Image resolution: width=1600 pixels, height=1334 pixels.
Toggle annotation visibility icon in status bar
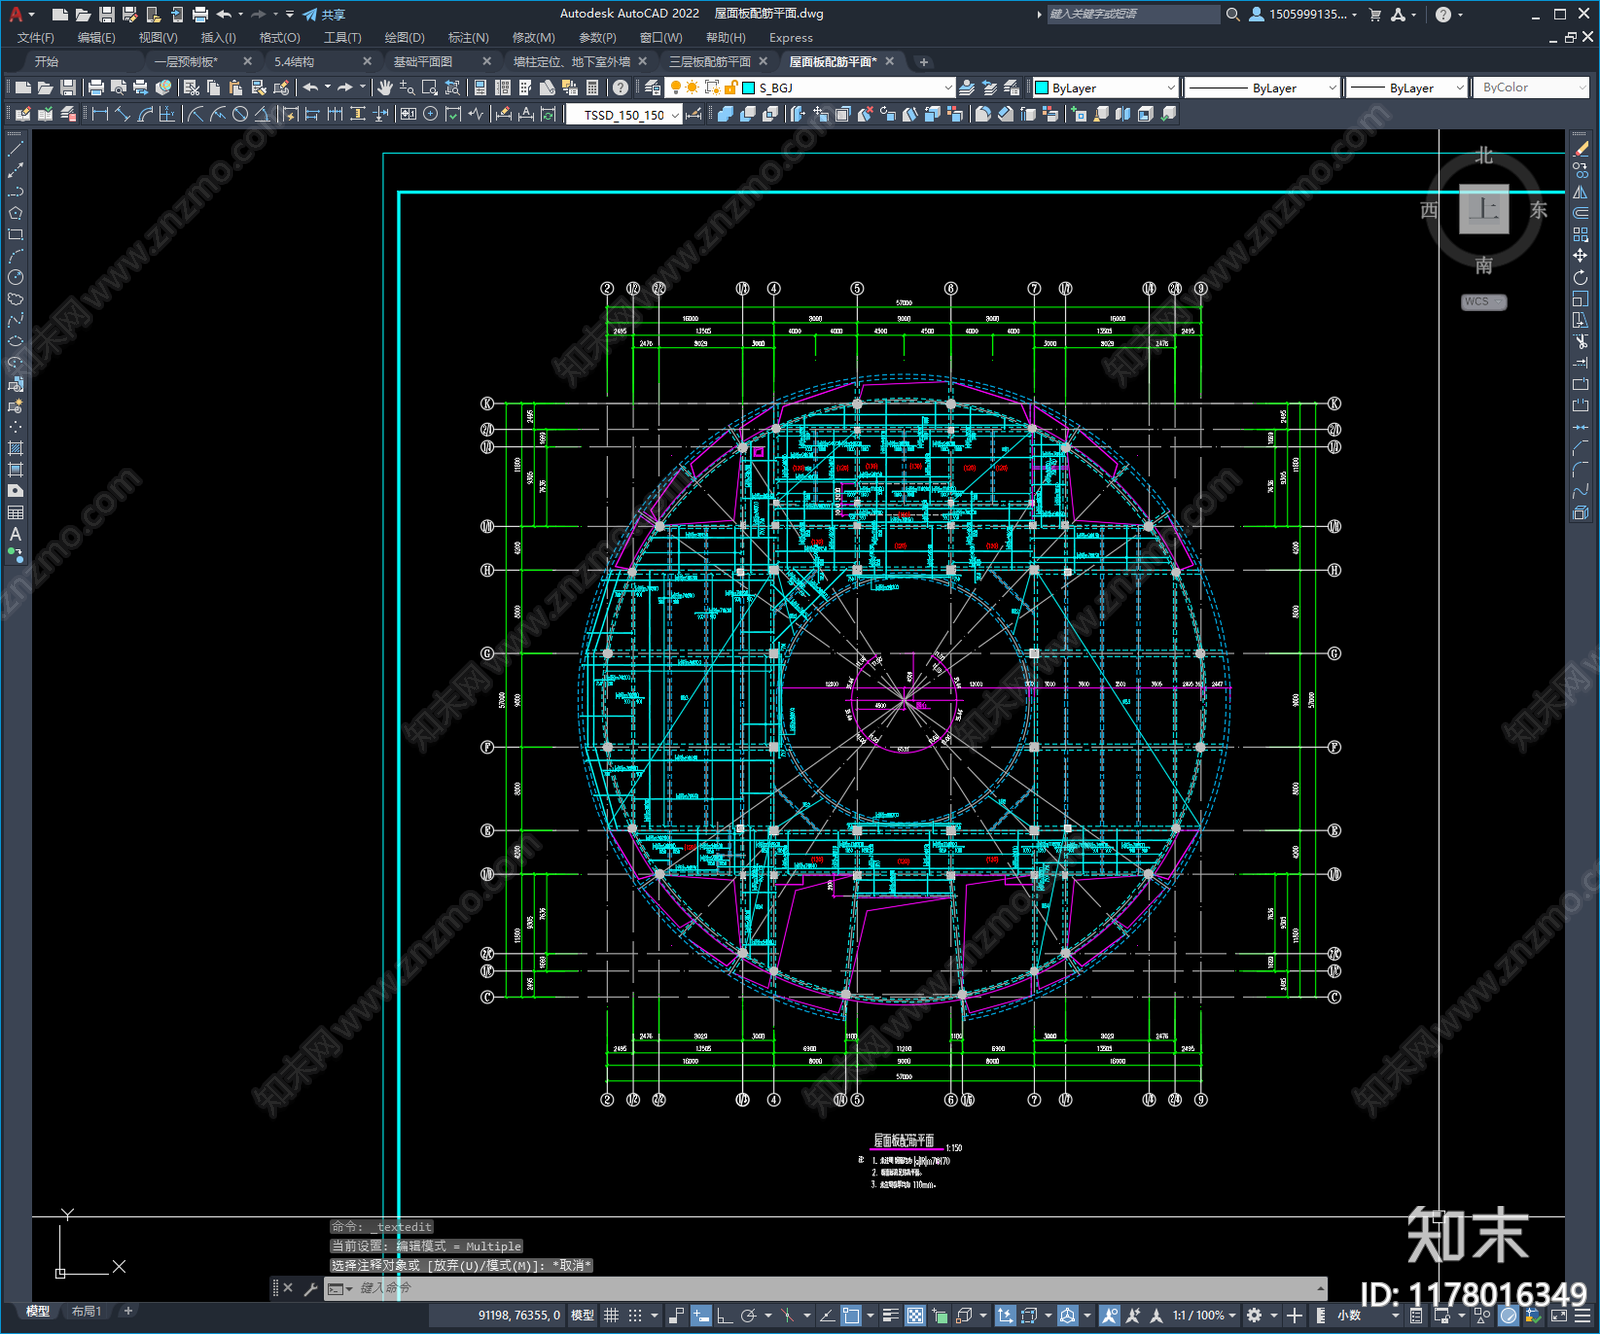pyautogui.click(x=1109, y=1315)
